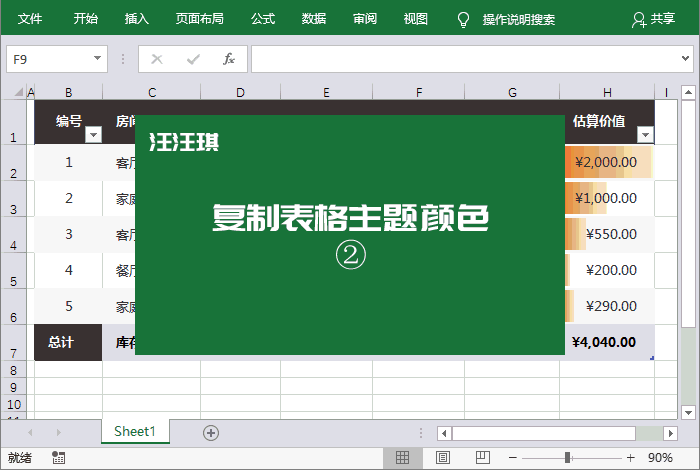
Task: Open the 页面布局 ribbon tab
Action: [x=199, y=19]
